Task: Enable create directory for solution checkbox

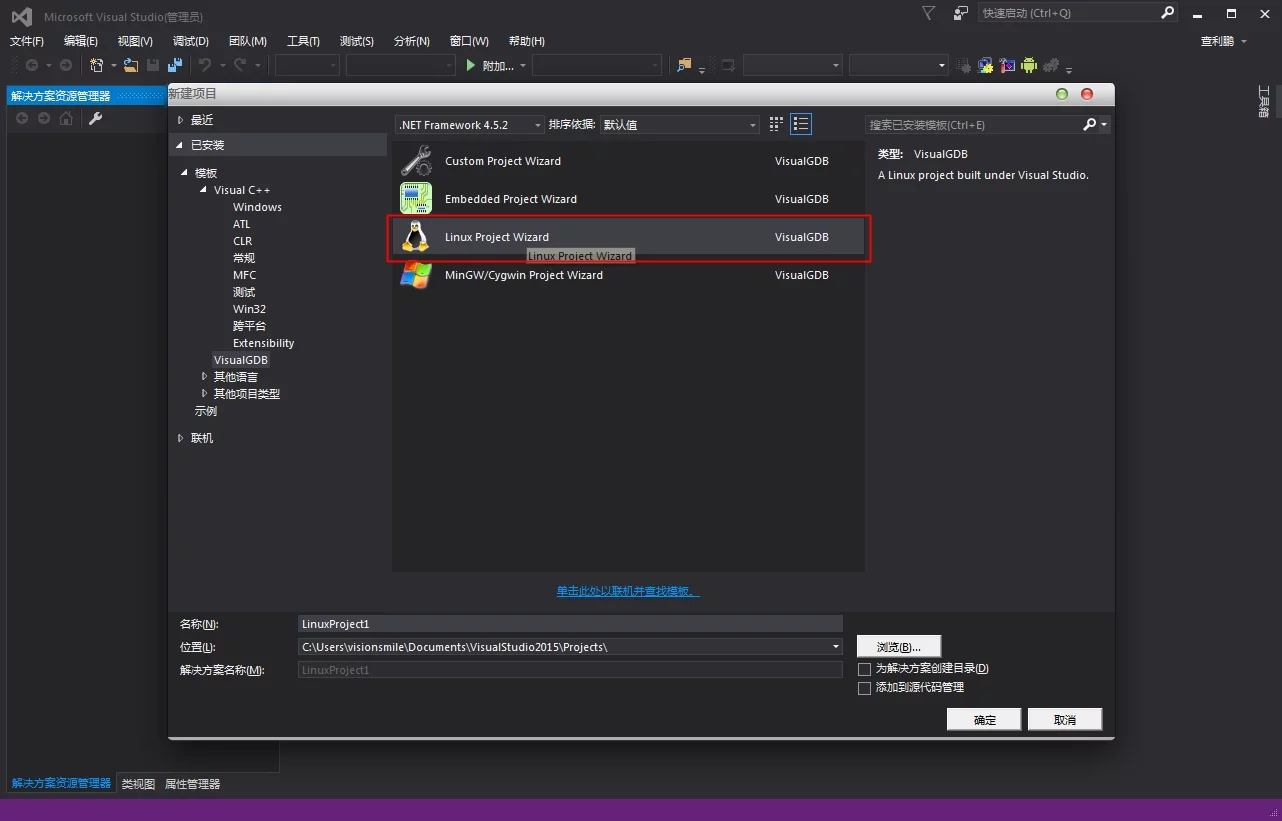Action: [x=865, y=669]
